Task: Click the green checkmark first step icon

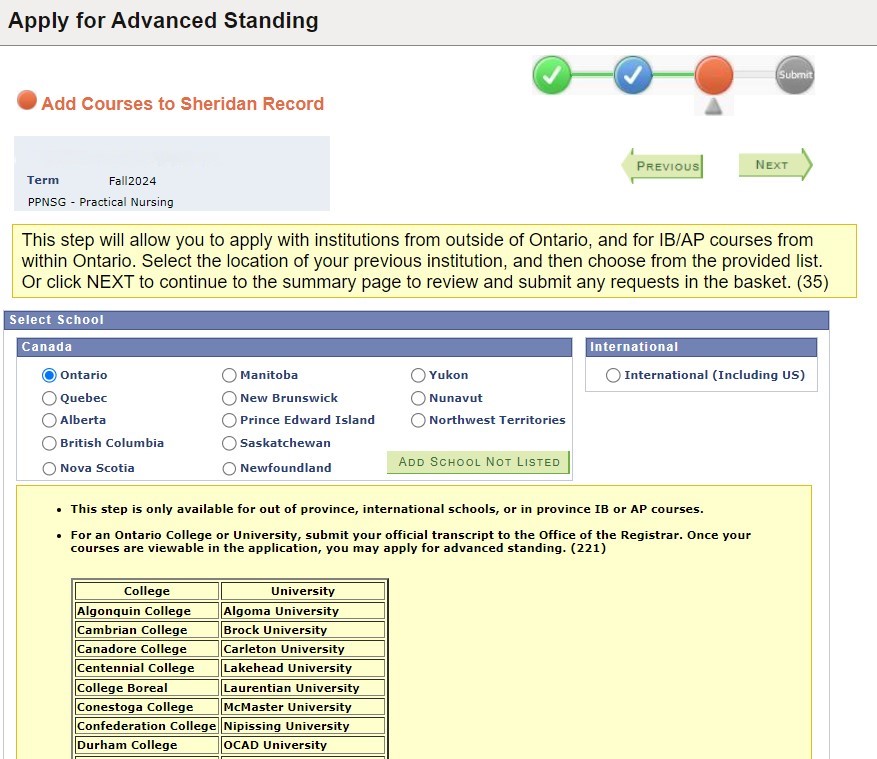Action: tap(552, 75)
